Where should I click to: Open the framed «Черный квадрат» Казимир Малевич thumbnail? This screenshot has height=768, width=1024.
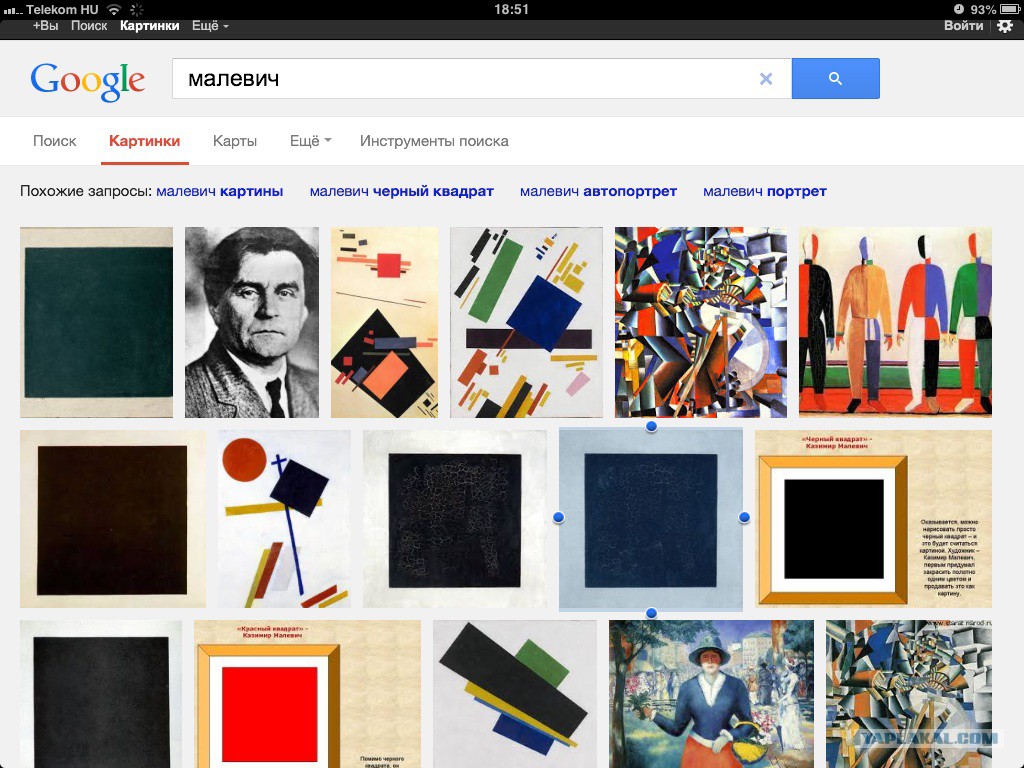[x=873, y=519]
